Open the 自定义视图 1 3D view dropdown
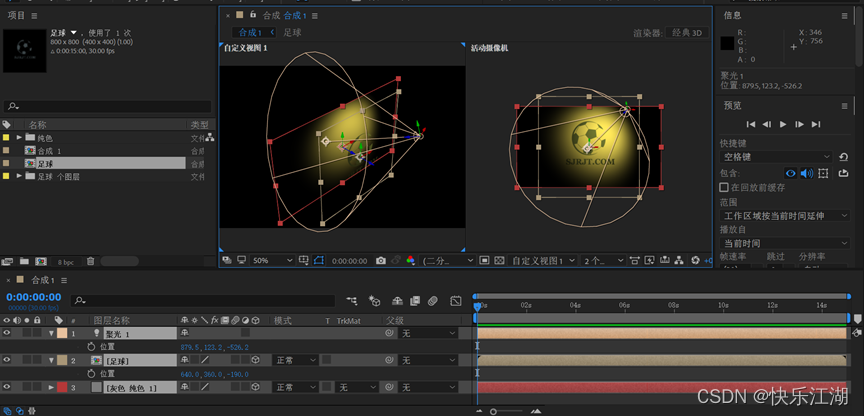Image resolution: width=864 pixels, height=416 pixels. (543, 261)
